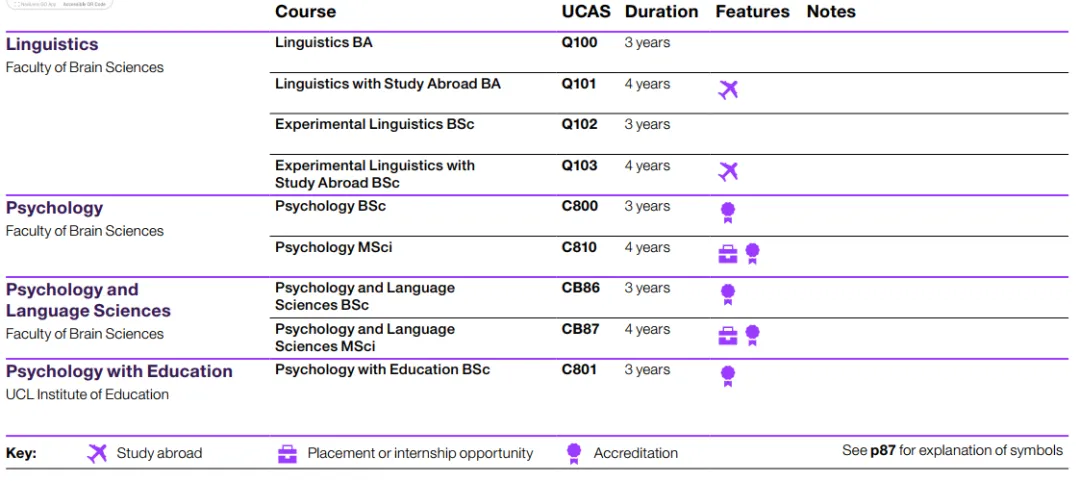Click the Features column header

click(x=752, y=12)
